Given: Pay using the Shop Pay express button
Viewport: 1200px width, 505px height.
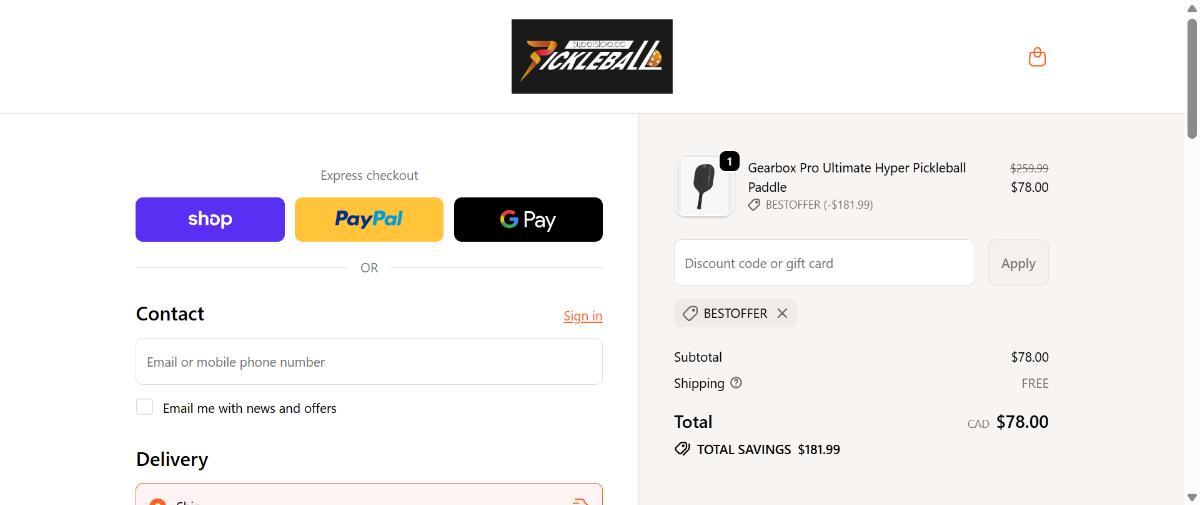Looking at the screenshot, I should coord(210,219).
